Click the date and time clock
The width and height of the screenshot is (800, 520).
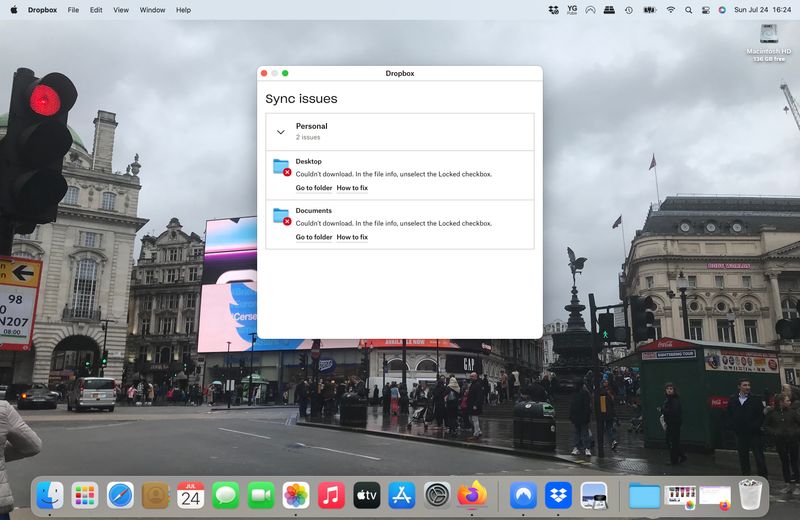click(x=761, y=10)
